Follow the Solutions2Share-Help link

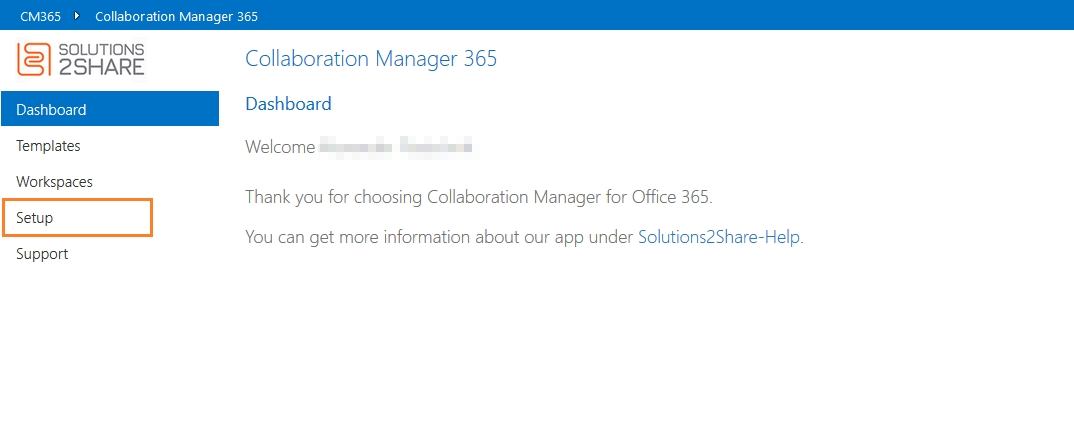tap(719, 238)
